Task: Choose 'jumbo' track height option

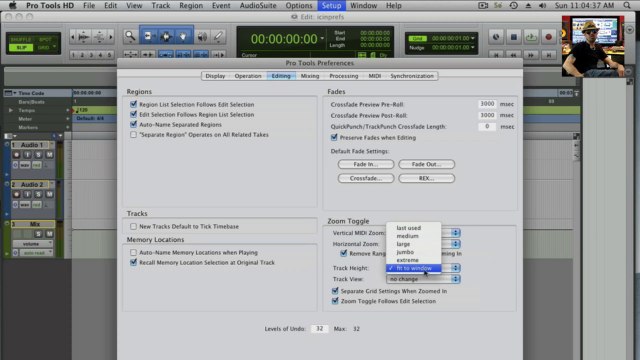Action: (413, 252)
